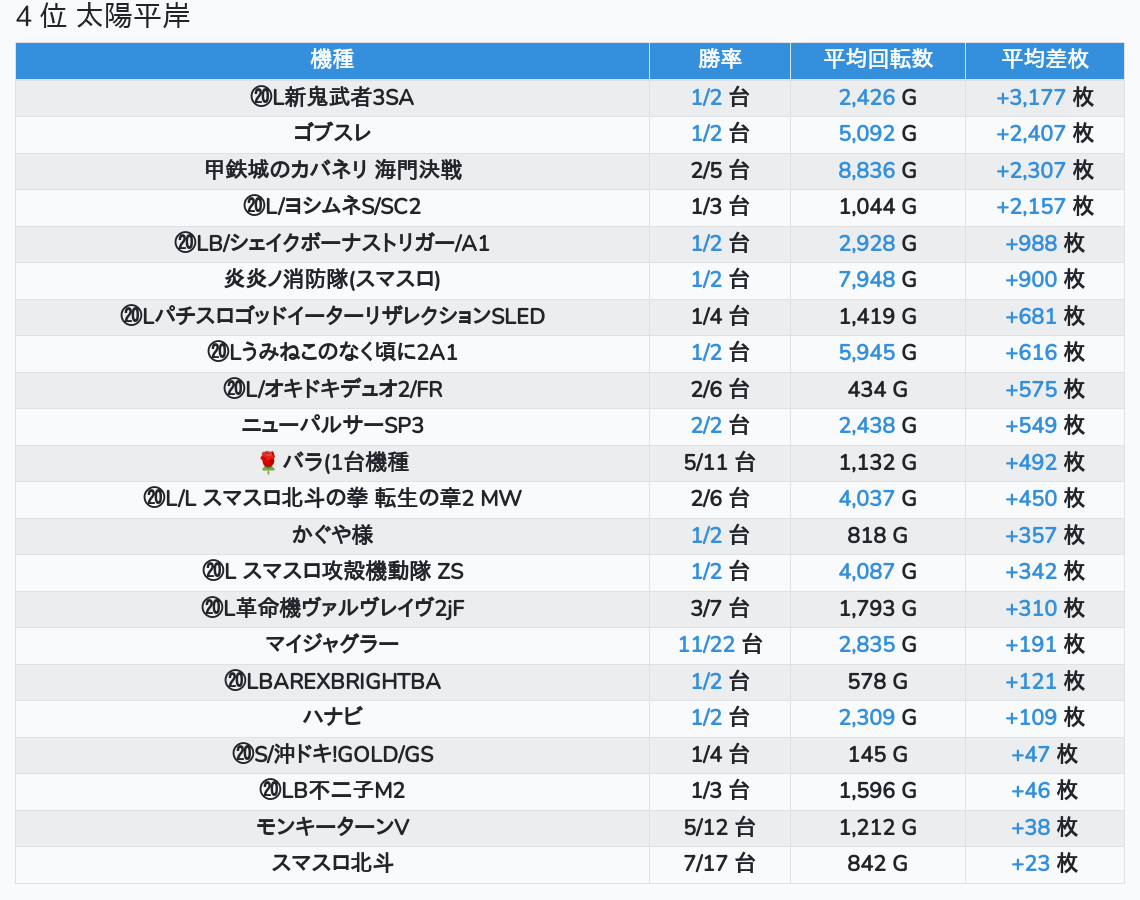This screenshot has width=1140, height=900.
Task: Open the +2,157 value for L/ヨシムネS/SC2
Action: point(1030,207)
